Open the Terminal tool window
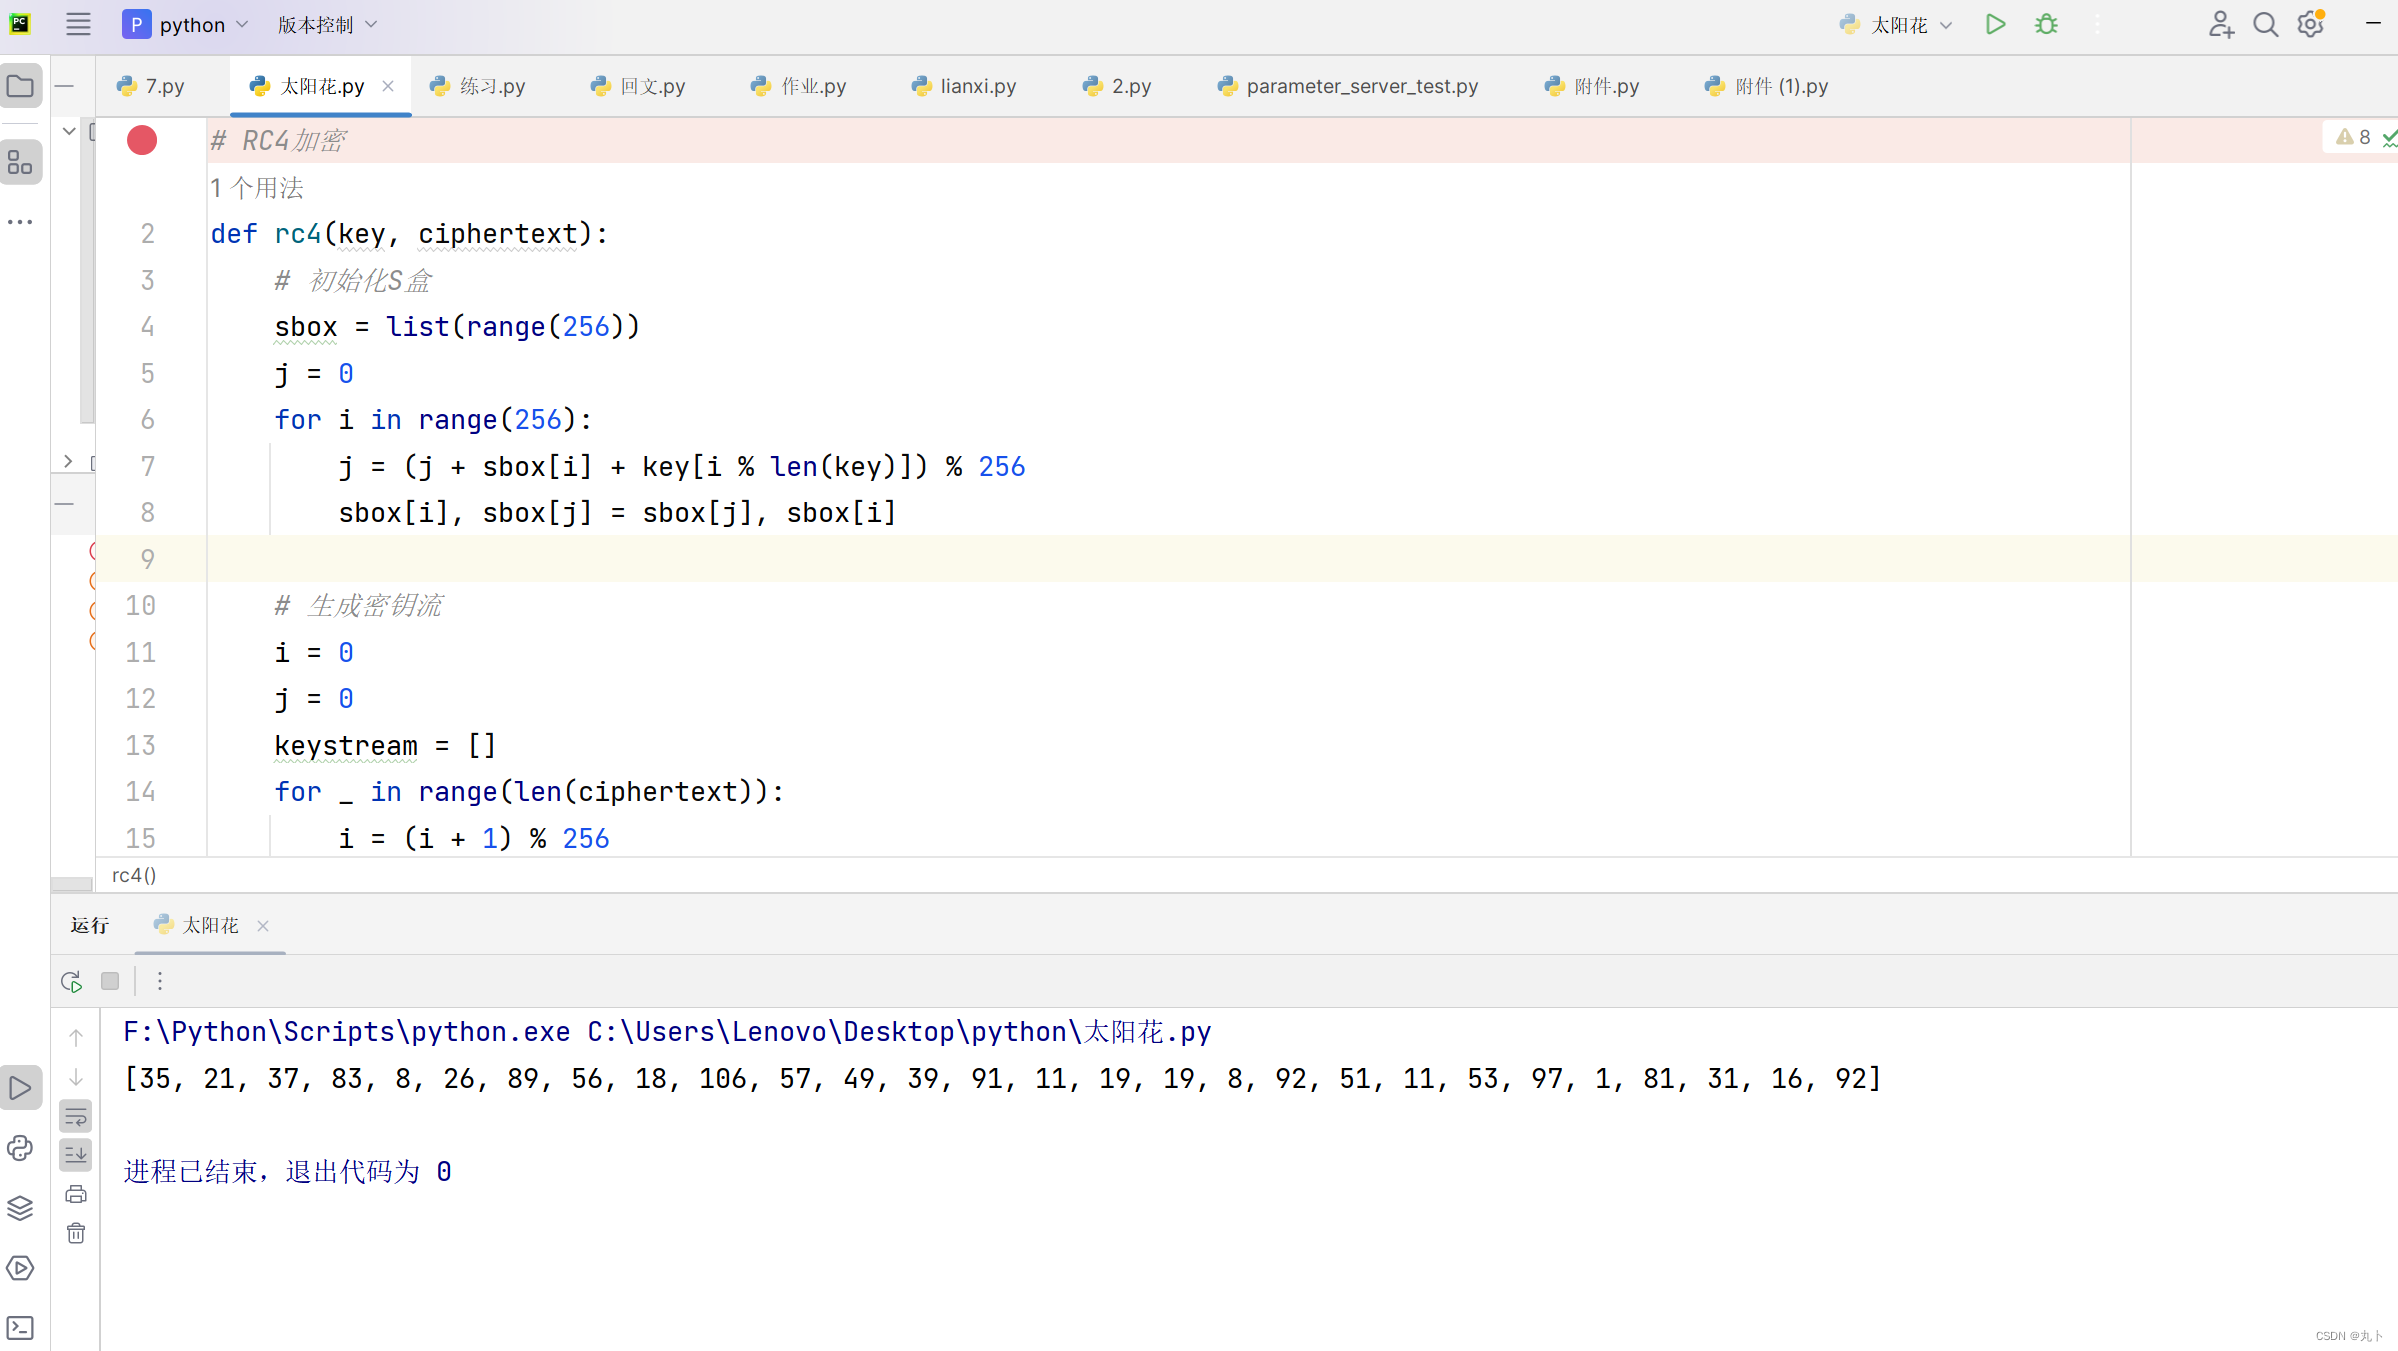The height and width of the screenshot is (1351, 2398). point(20,1328)
